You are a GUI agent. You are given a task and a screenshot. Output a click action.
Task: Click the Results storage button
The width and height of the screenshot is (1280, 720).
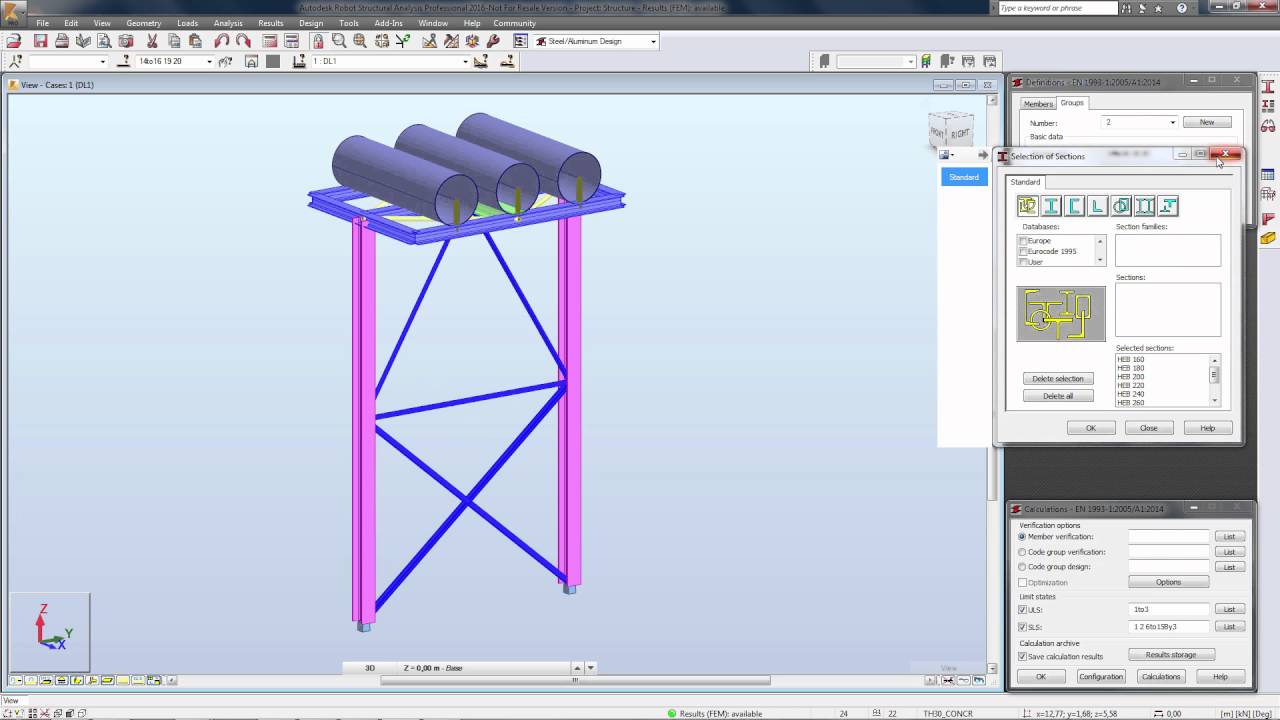tap(1171, 655)
